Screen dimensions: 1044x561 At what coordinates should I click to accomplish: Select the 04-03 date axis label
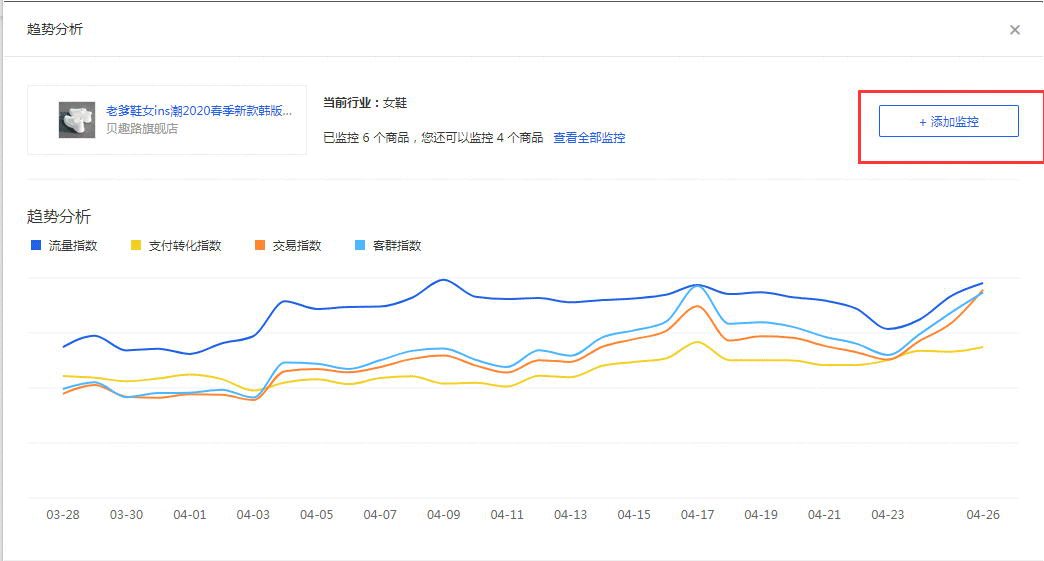pos(253,515)
